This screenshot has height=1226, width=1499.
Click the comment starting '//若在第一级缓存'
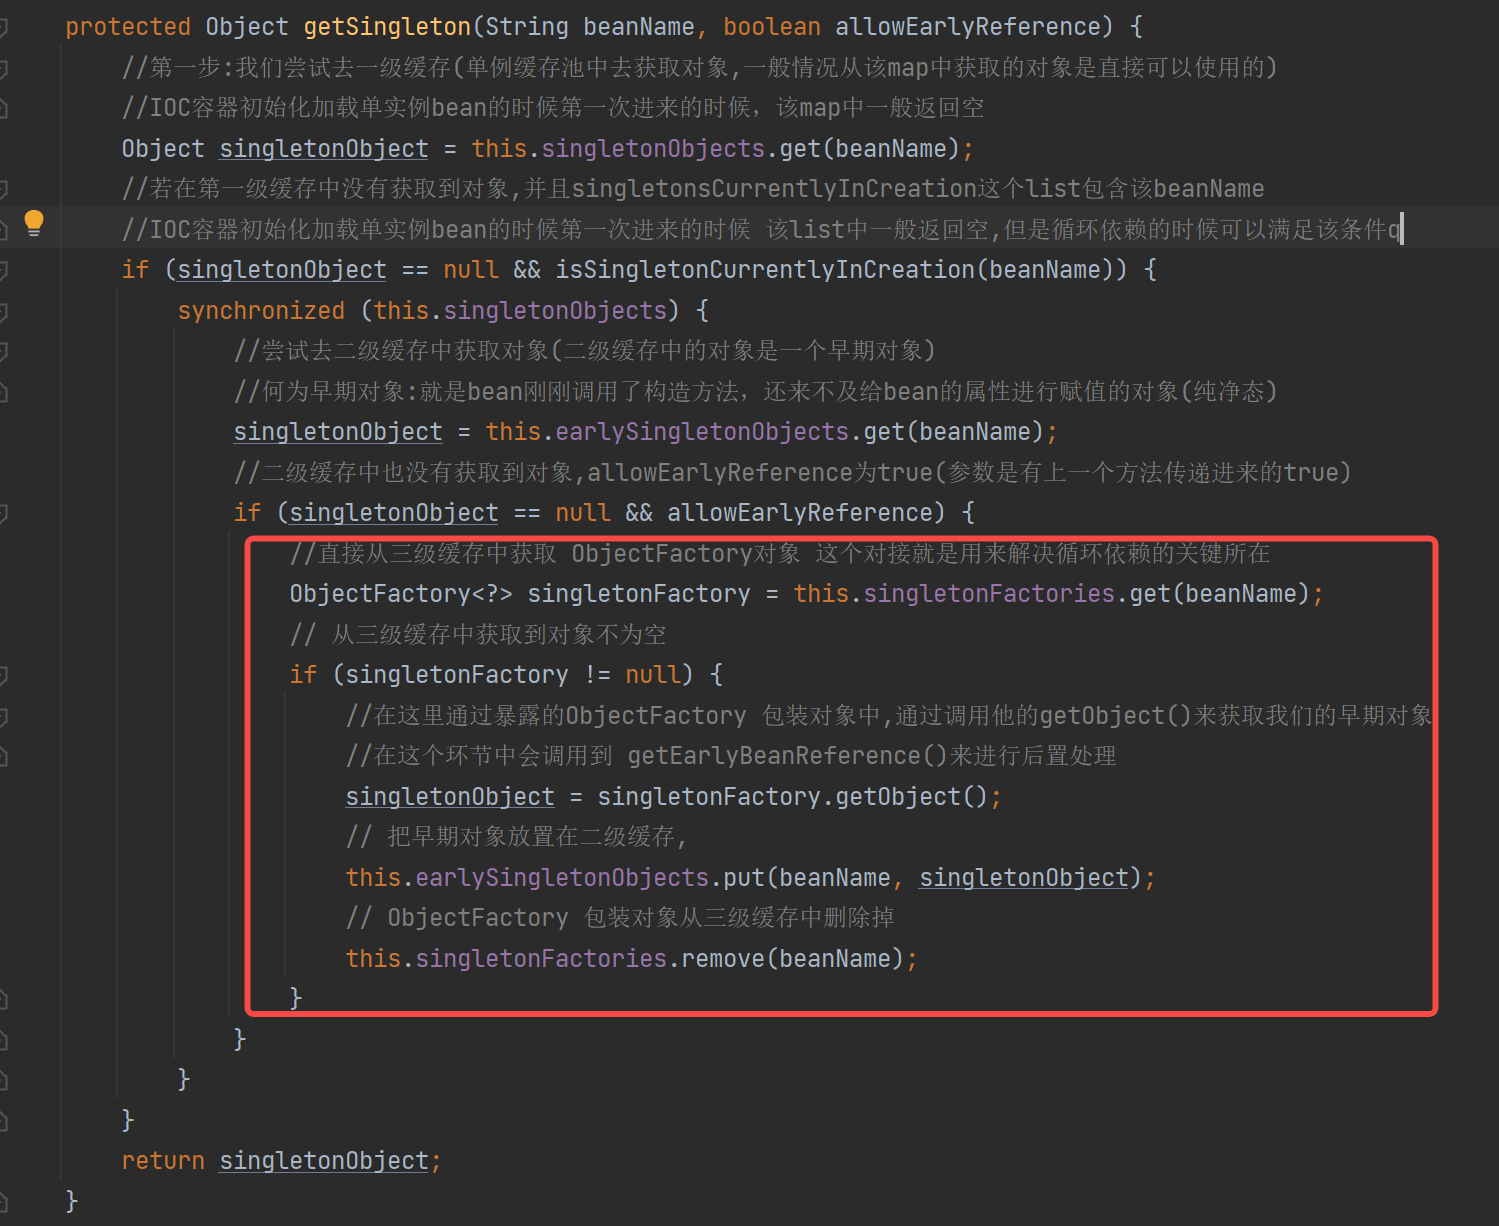coord(692,189)
